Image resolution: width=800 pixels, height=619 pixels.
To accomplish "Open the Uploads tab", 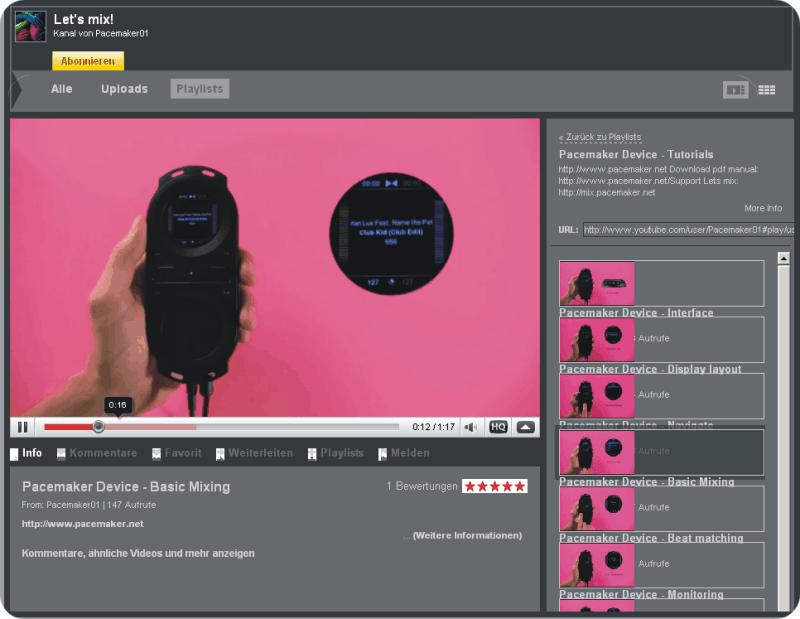I will (x=124, y=89).
